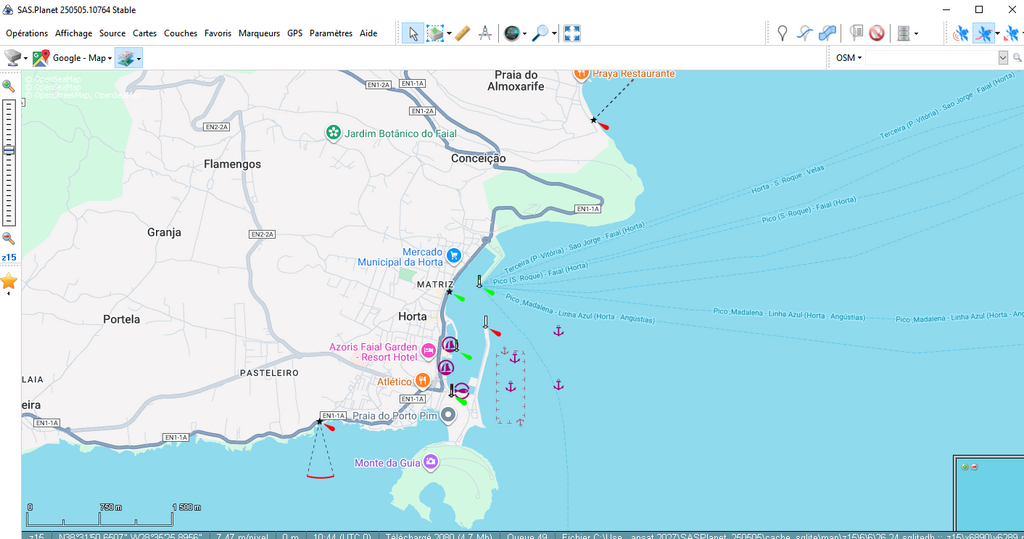The height and width of the screenshot is (539, 1024).
Task: Toggle the layers overlay button
Action: pyautogui.click(x=126, y=58)
